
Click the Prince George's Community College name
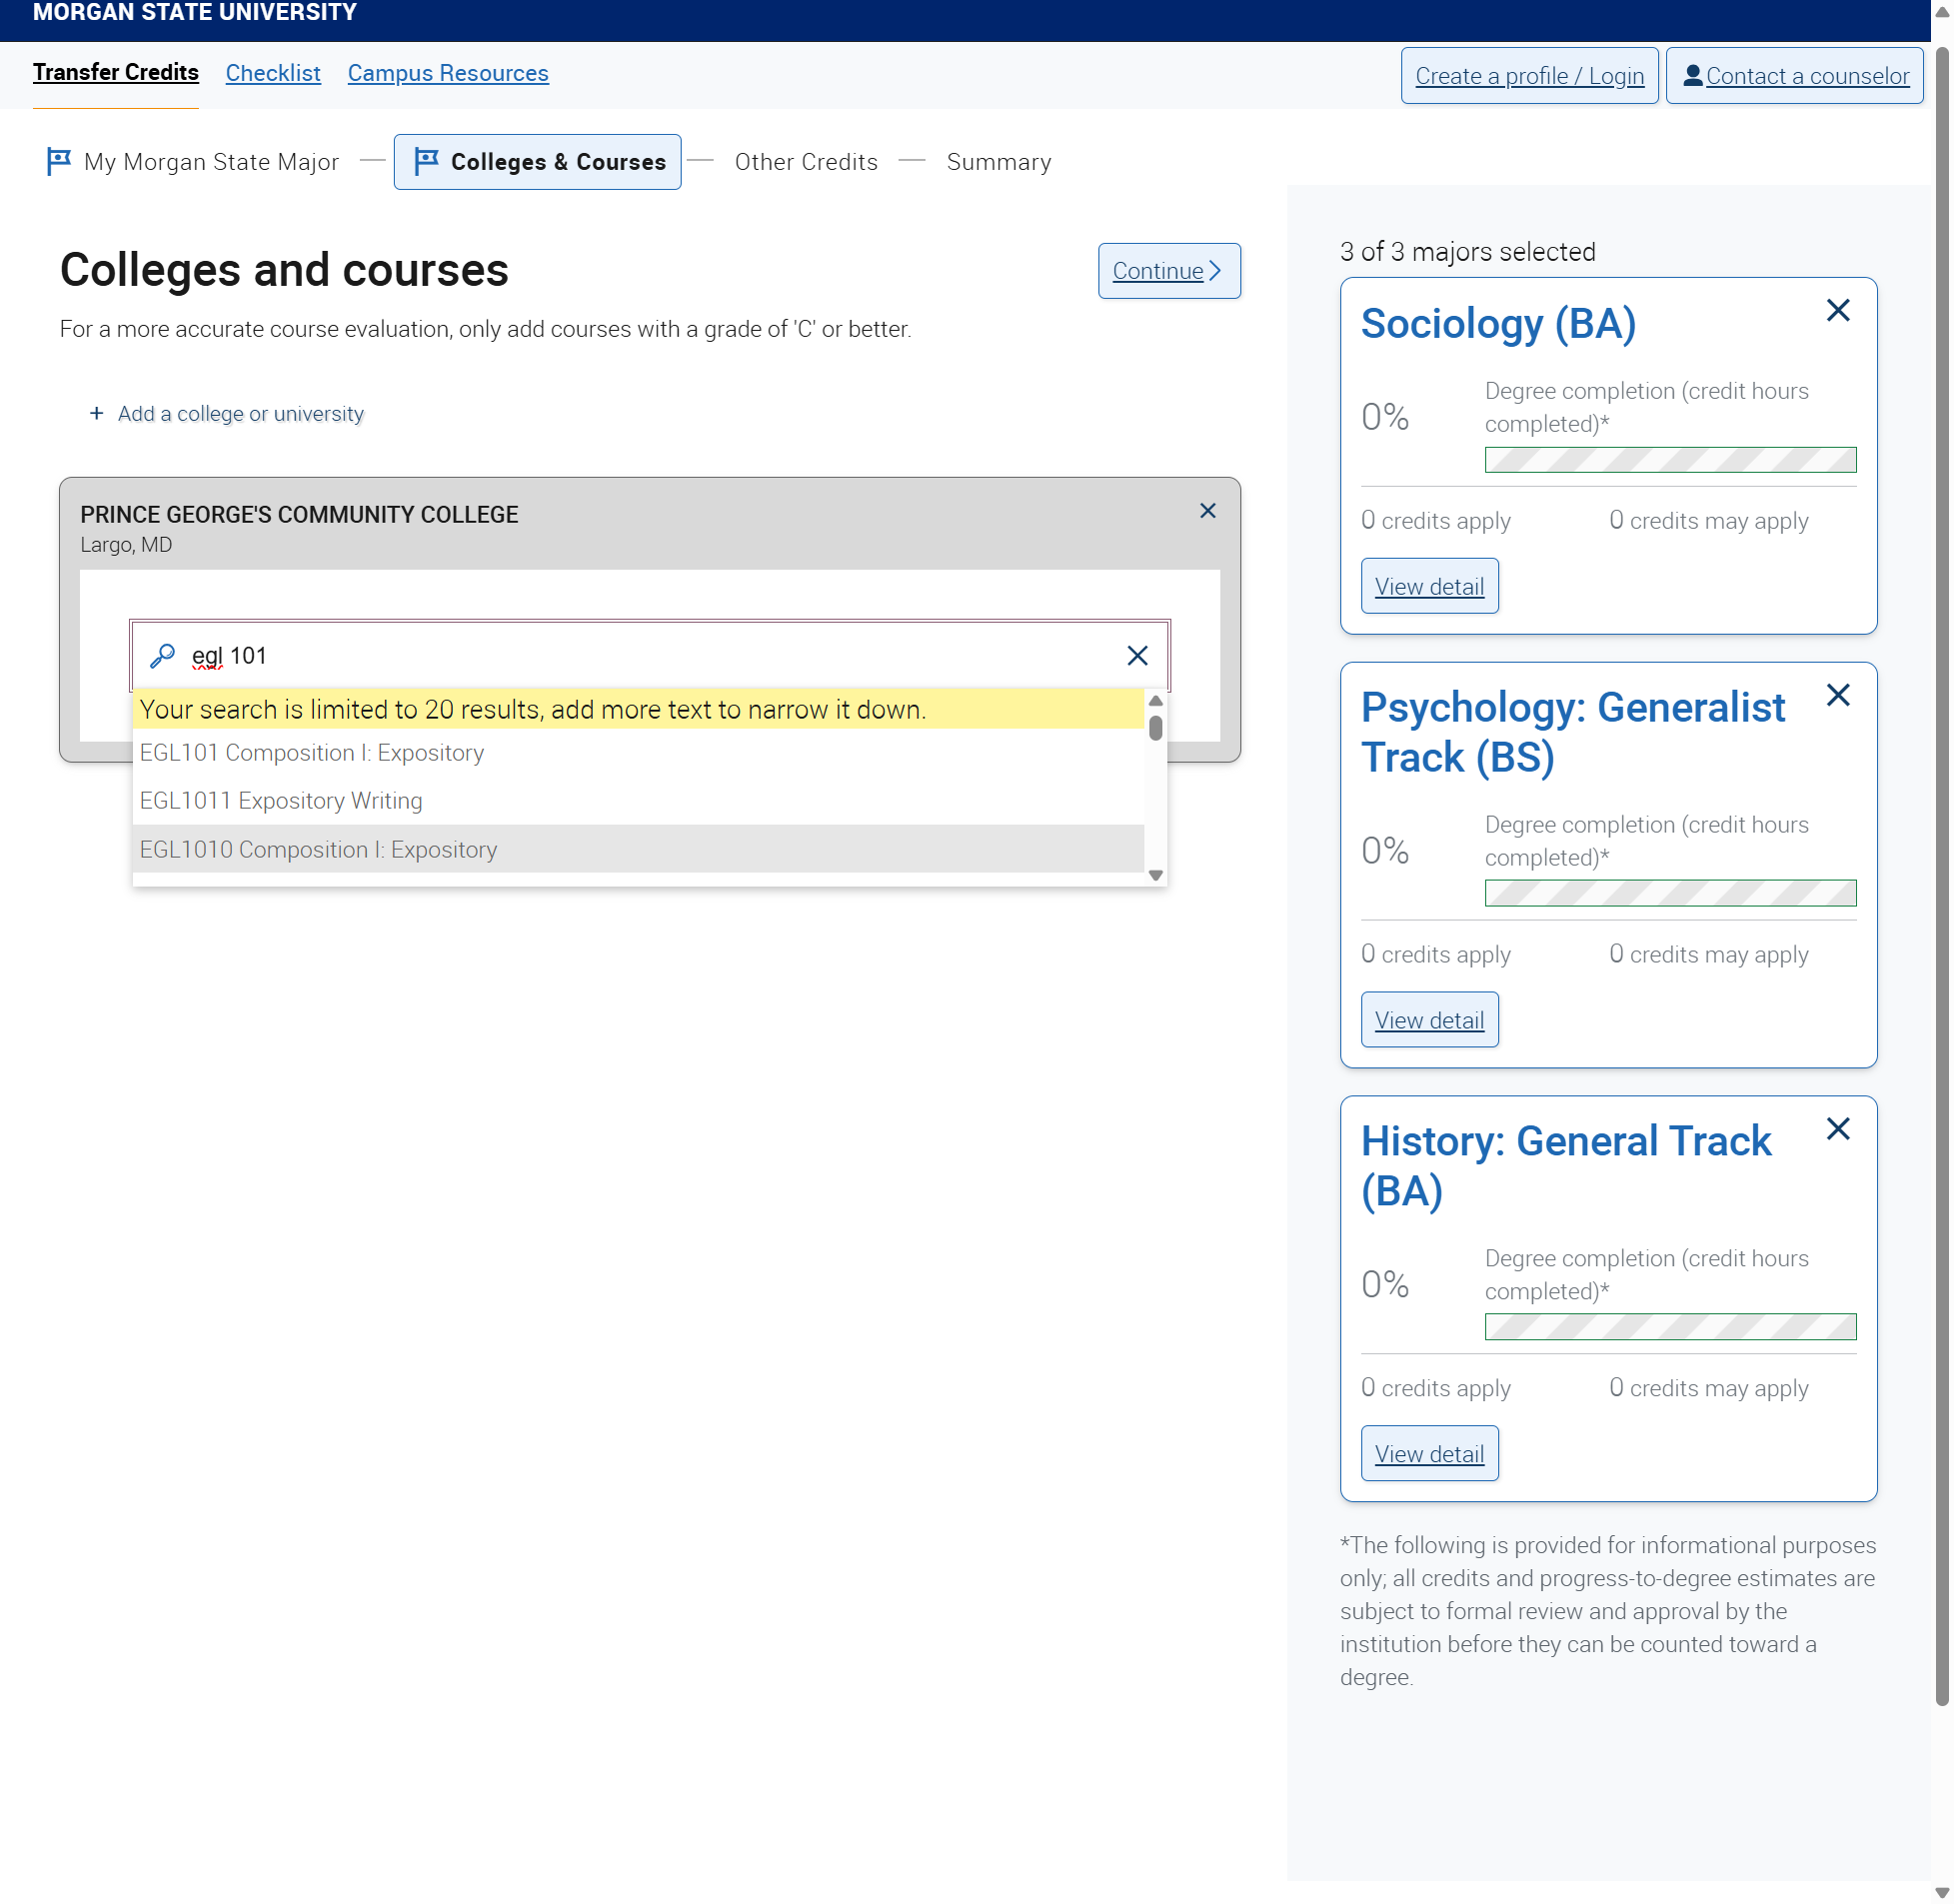click(x=299, y=514)
